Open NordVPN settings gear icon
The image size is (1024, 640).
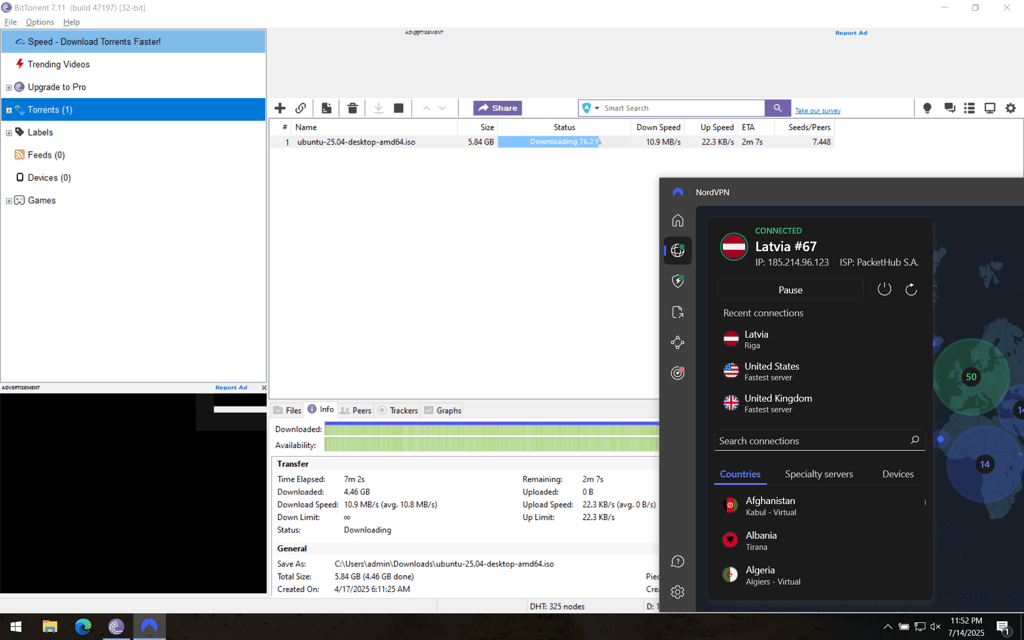pos(678,592)
